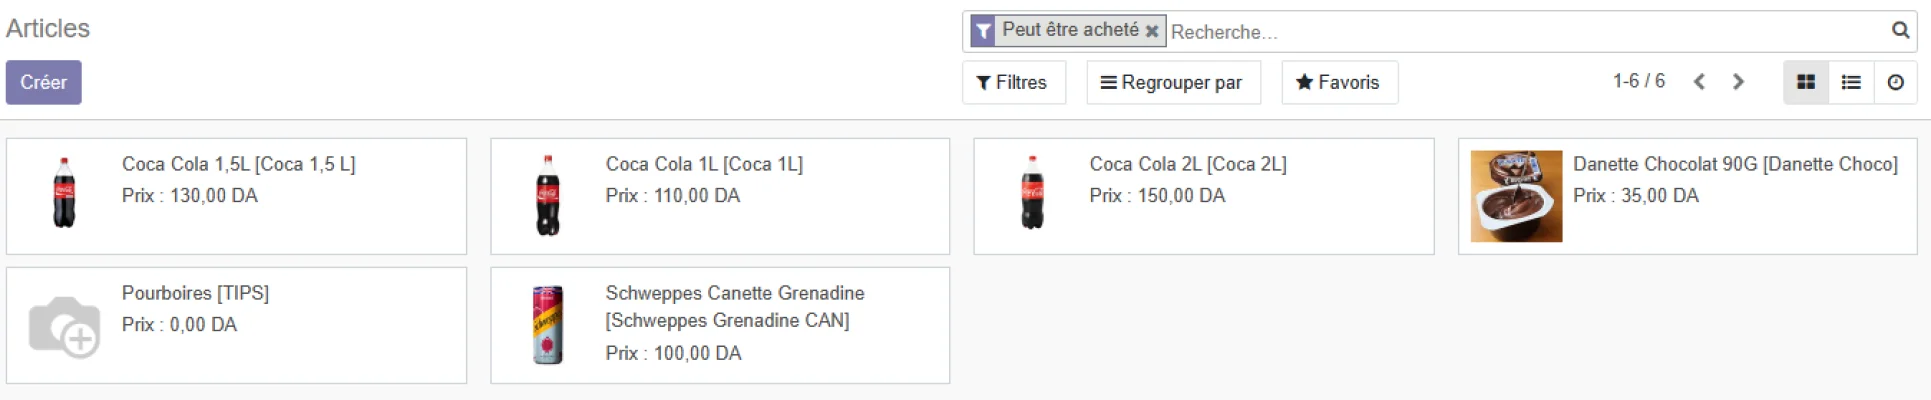Open the Favoris dropdown
This screenshot has width=1931, height=400.
pos(1339,83)
